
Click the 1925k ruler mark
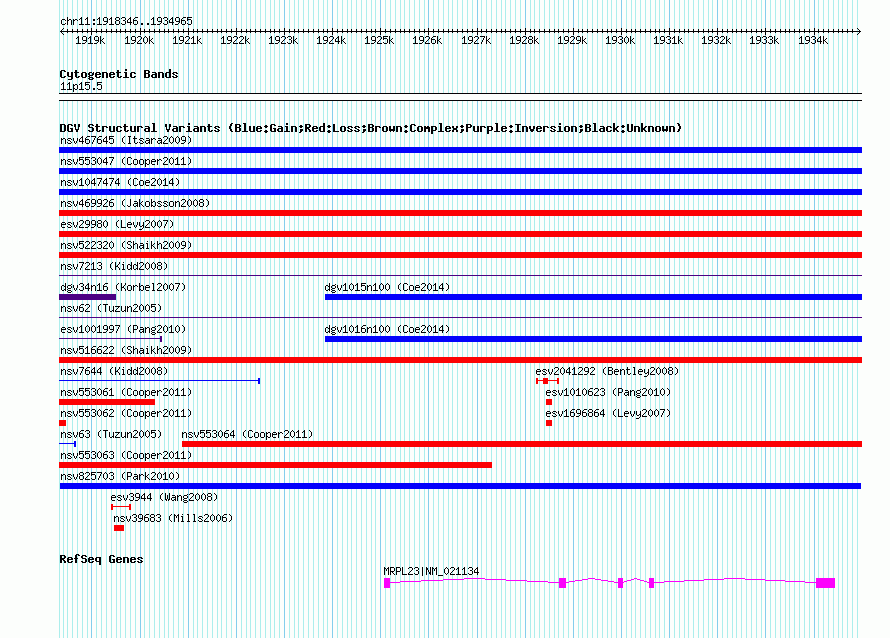click(x=379, y=40)
